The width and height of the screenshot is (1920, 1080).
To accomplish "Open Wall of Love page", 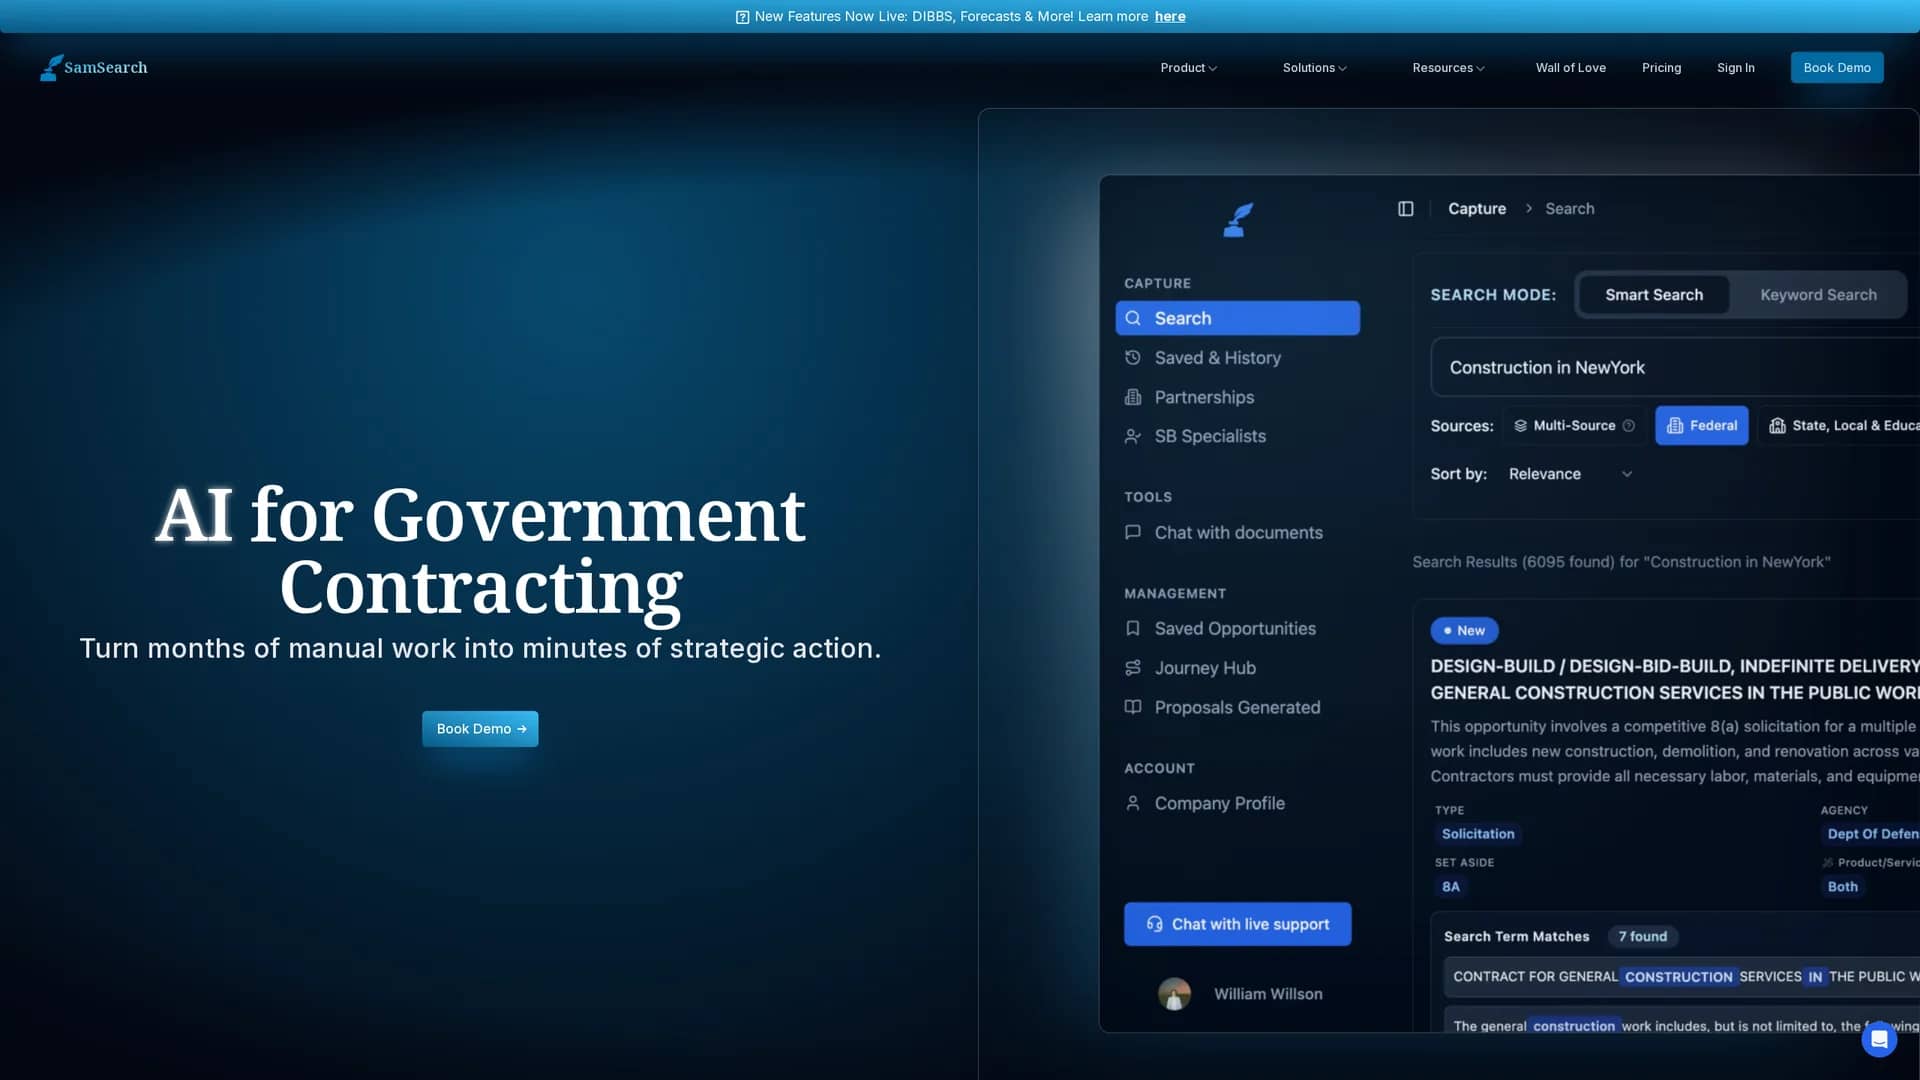I will click(1570, 68).
